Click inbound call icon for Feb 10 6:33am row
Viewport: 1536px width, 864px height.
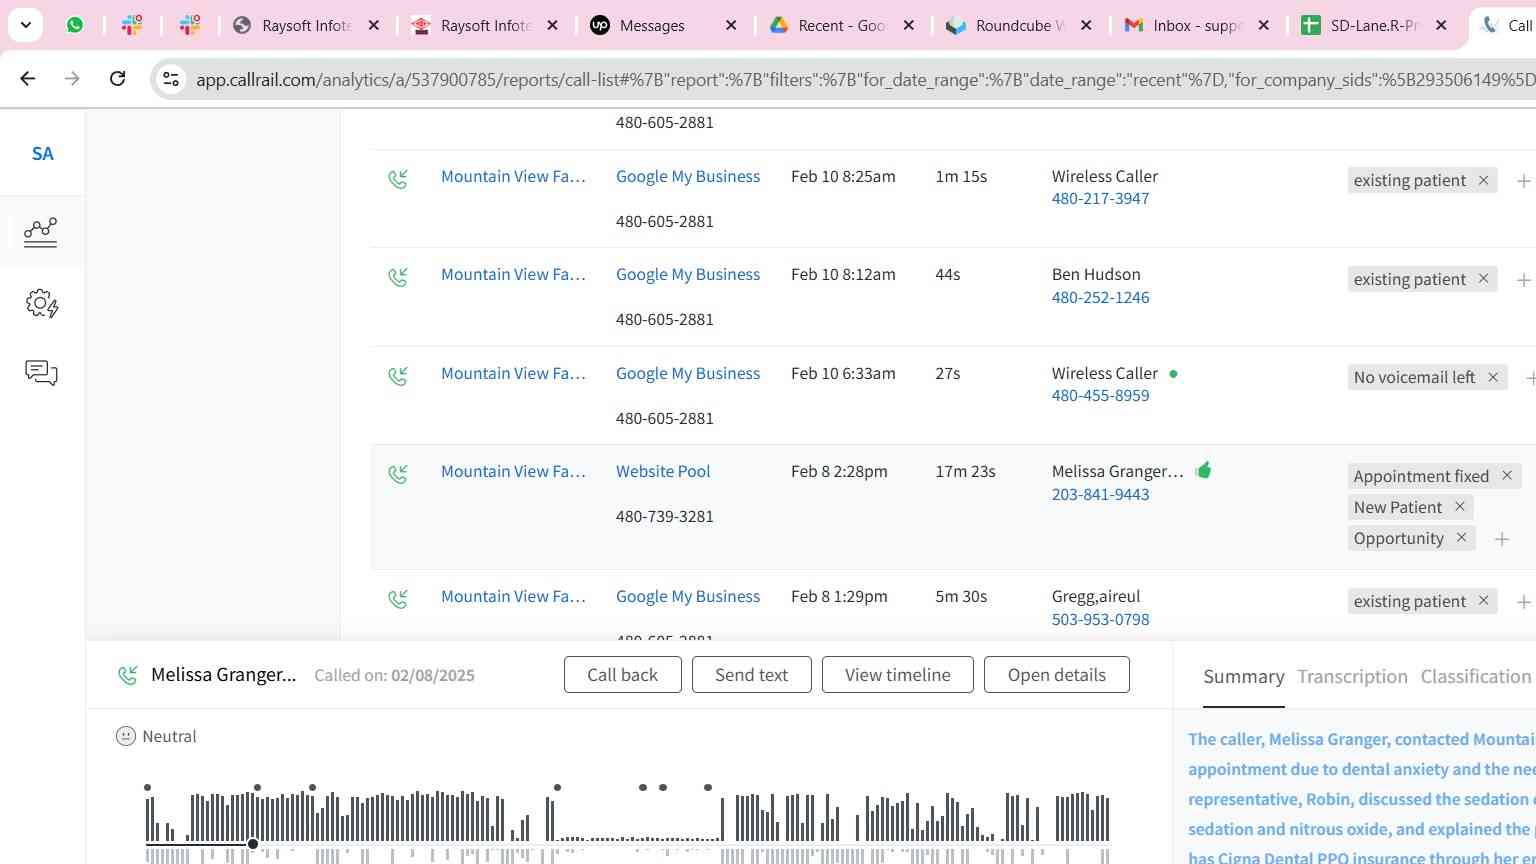[398, 376]
